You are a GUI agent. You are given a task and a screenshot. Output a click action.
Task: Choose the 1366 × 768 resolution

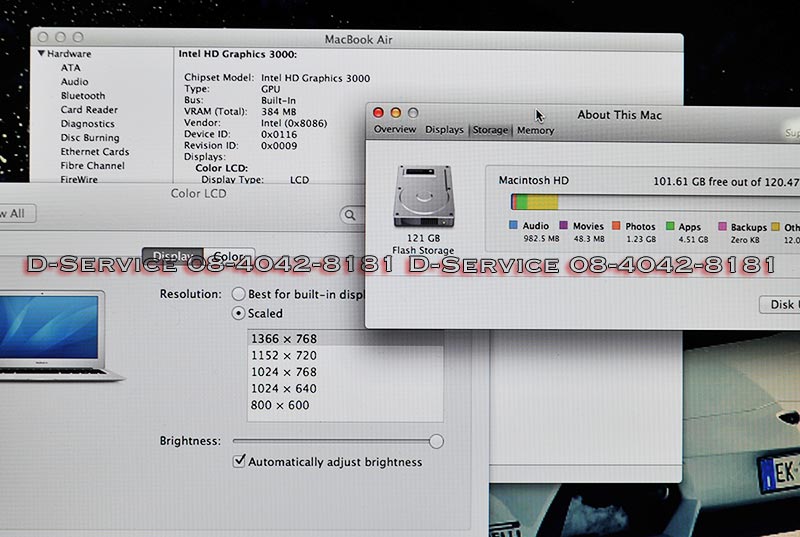click(x=345, y=339)
